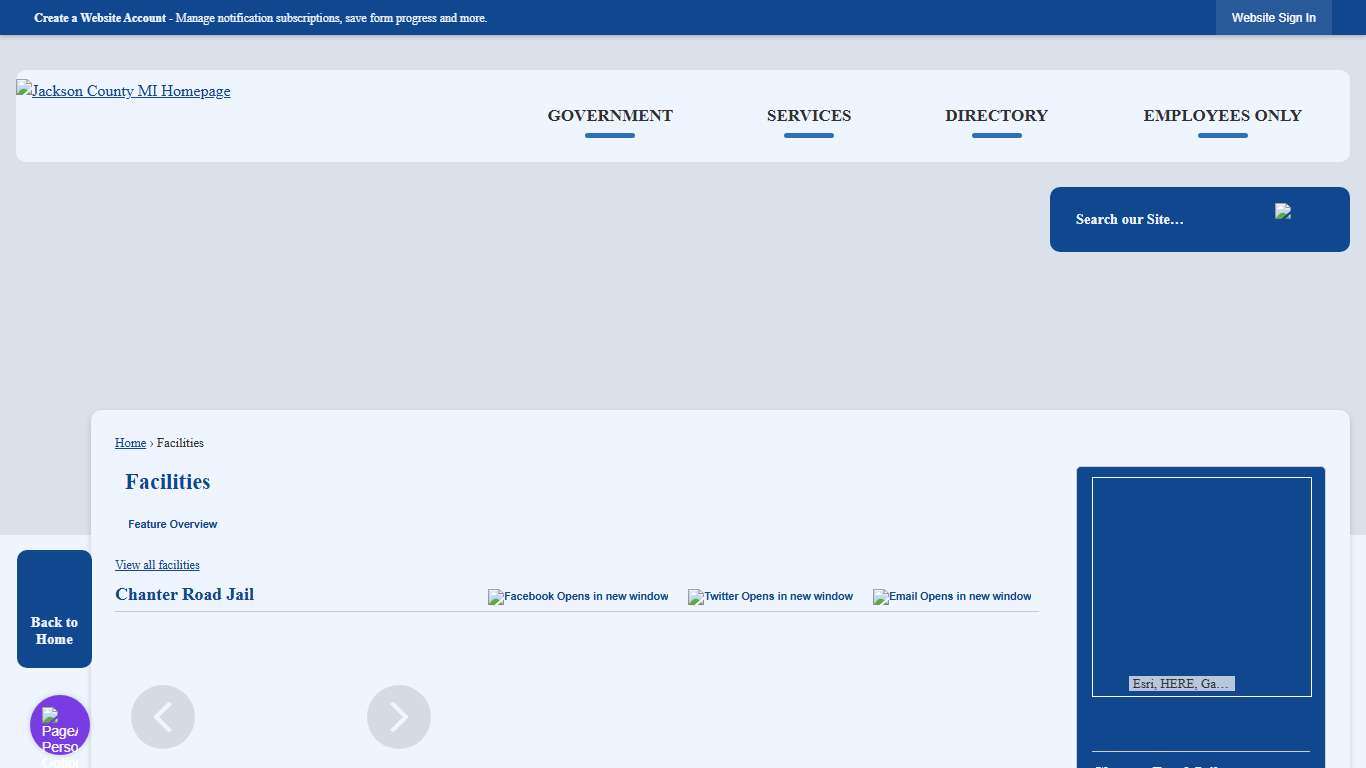Share facility on Twitter
The height and width of the screenshot is (768, 1366).
pos(770,597)
